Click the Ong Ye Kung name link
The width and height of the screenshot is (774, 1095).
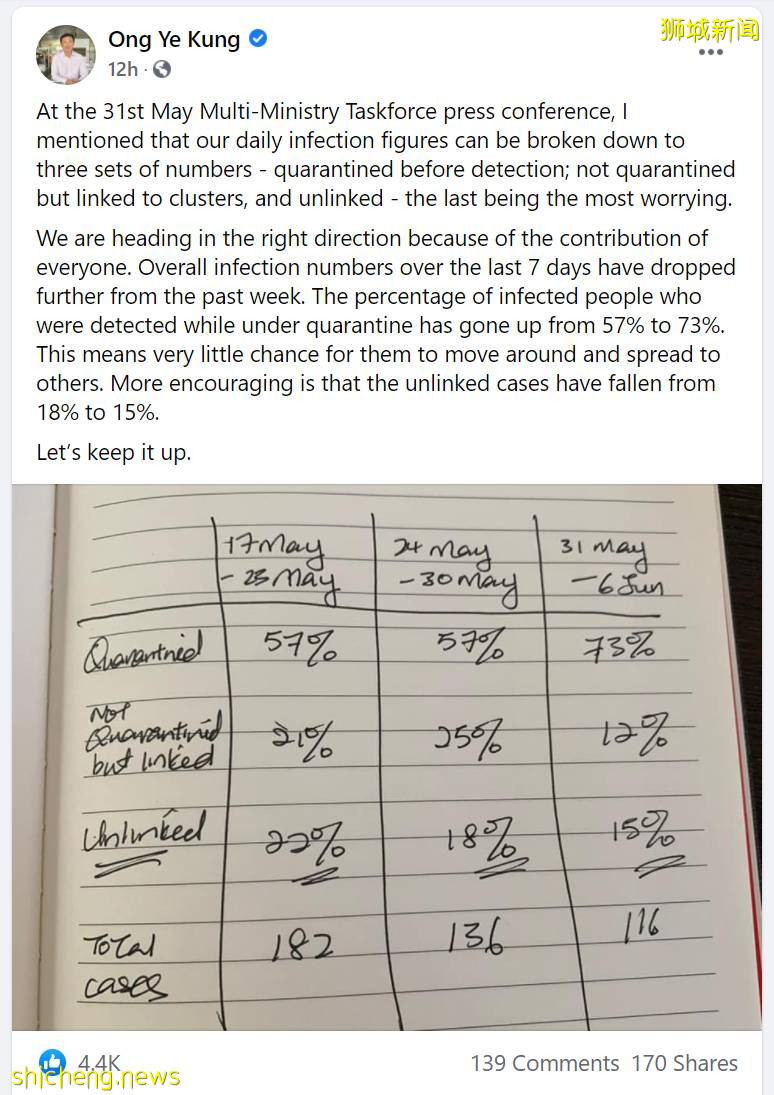(174, 40)
